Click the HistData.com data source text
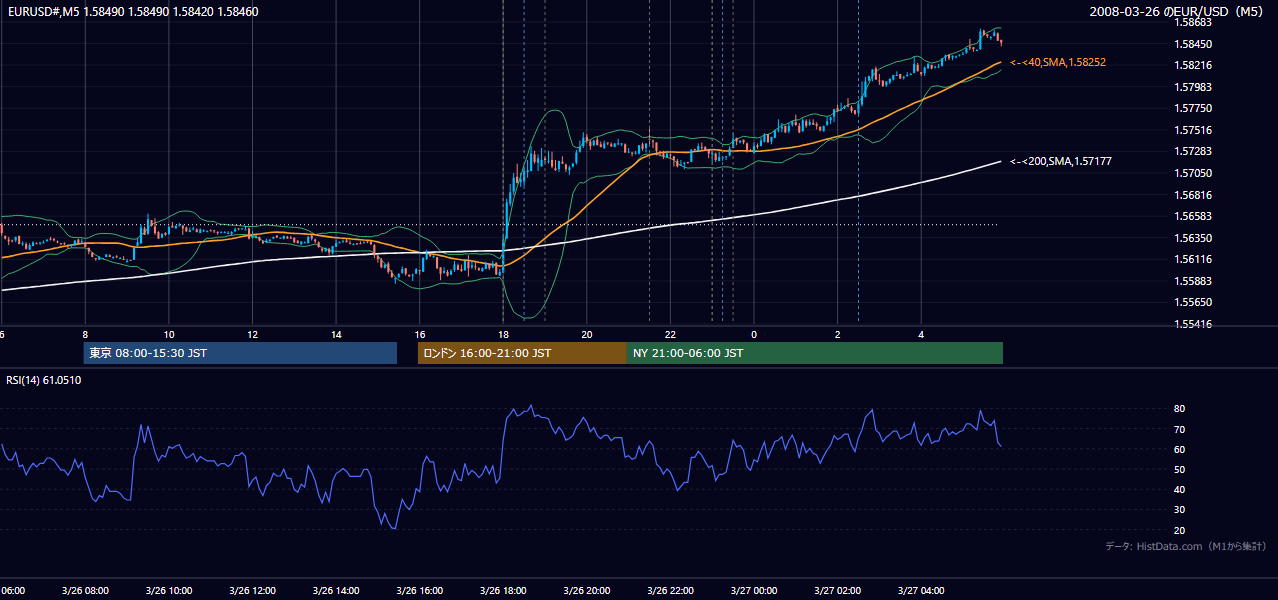 [1185, 546]
